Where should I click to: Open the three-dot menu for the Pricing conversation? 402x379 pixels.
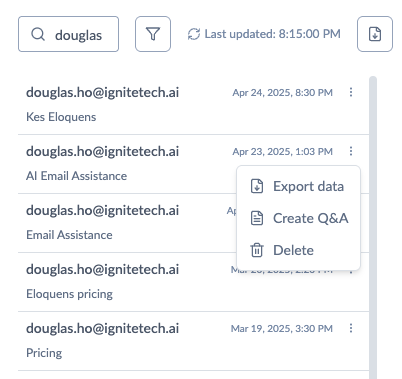[x=351, y=328]
